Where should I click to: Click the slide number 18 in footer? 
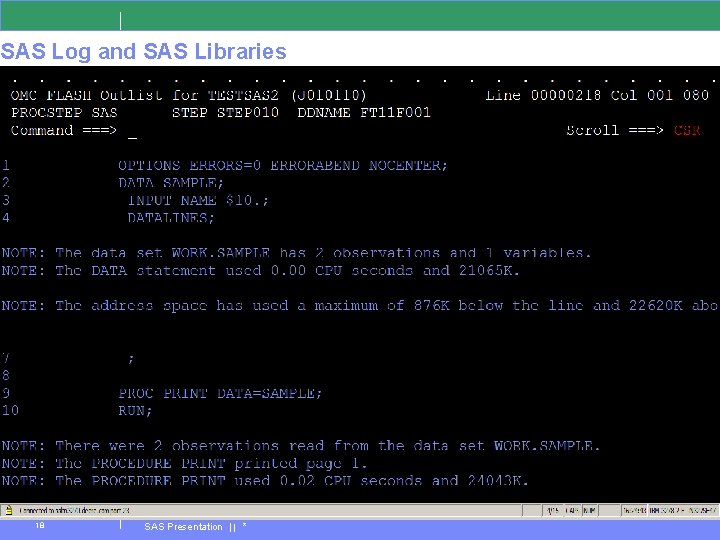[40, 525]
